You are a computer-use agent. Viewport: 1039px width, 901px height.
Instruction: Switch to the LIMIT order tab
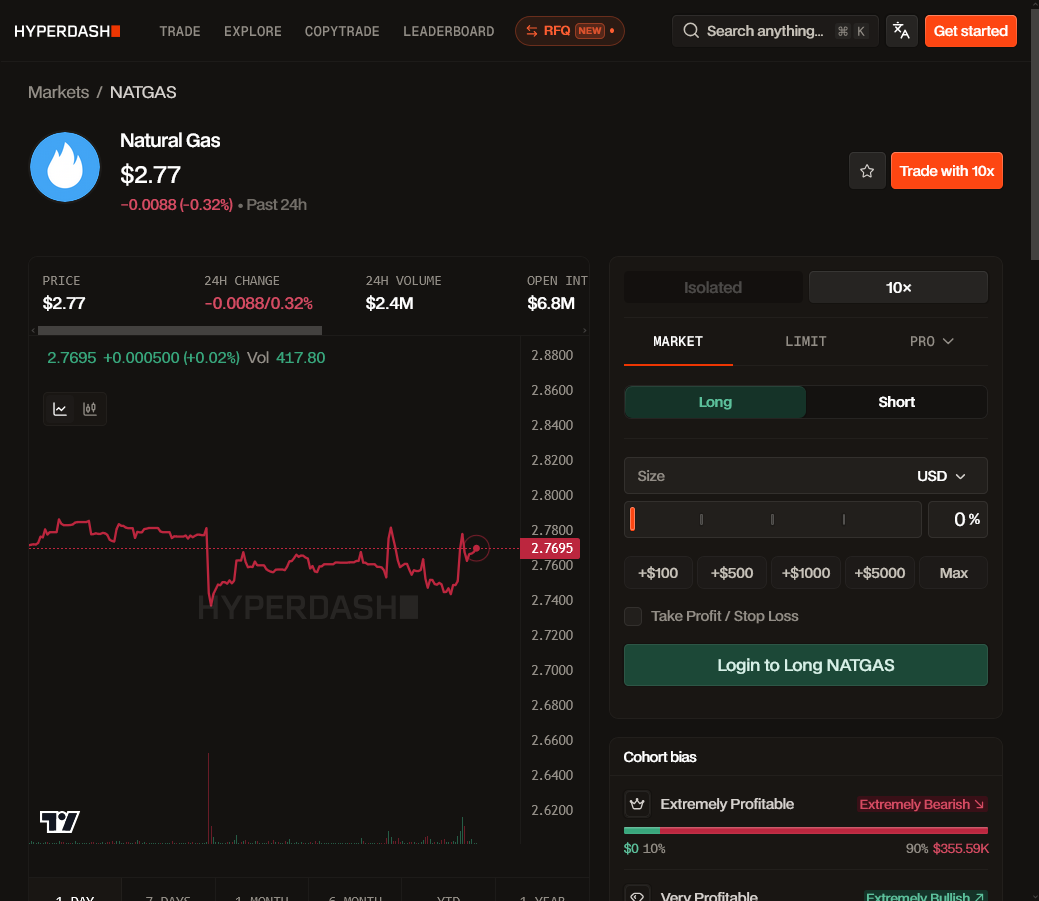coord(805,341)
